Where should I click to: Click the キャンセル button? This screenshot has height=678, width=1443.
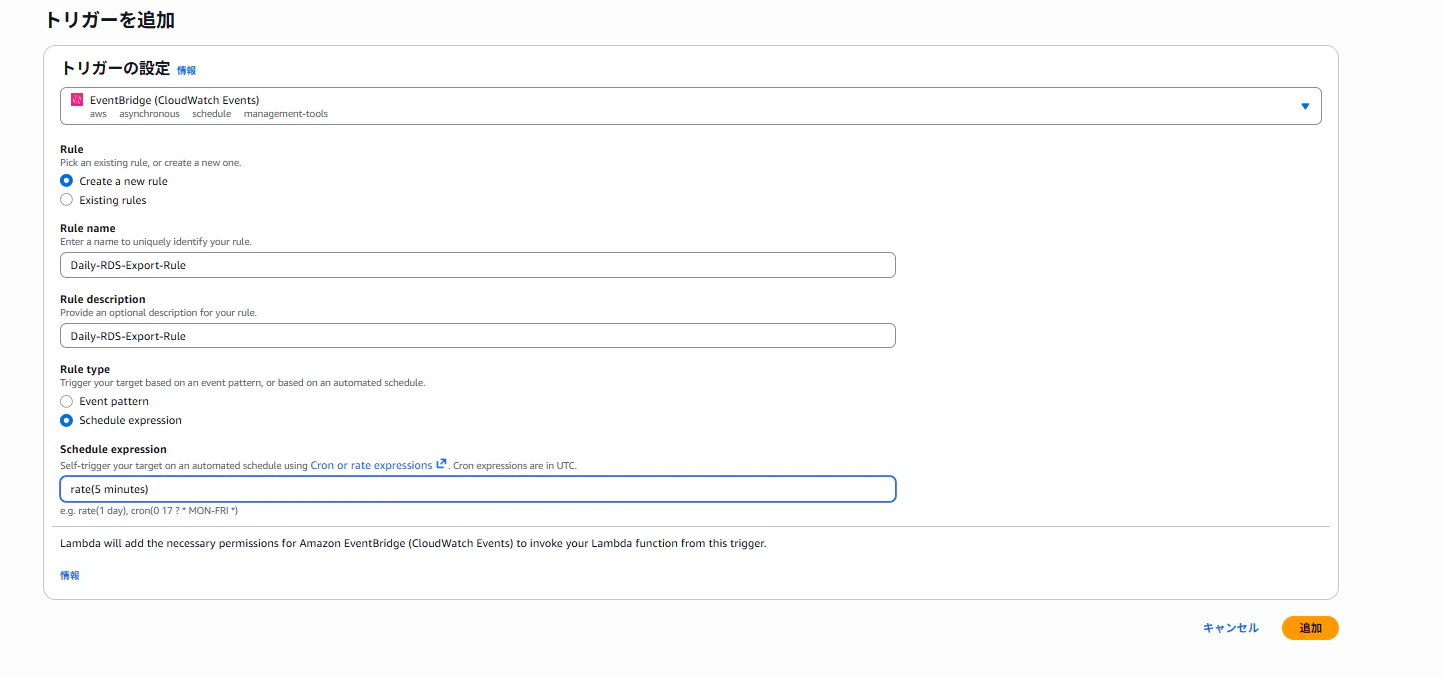[x=1231, y=628]
